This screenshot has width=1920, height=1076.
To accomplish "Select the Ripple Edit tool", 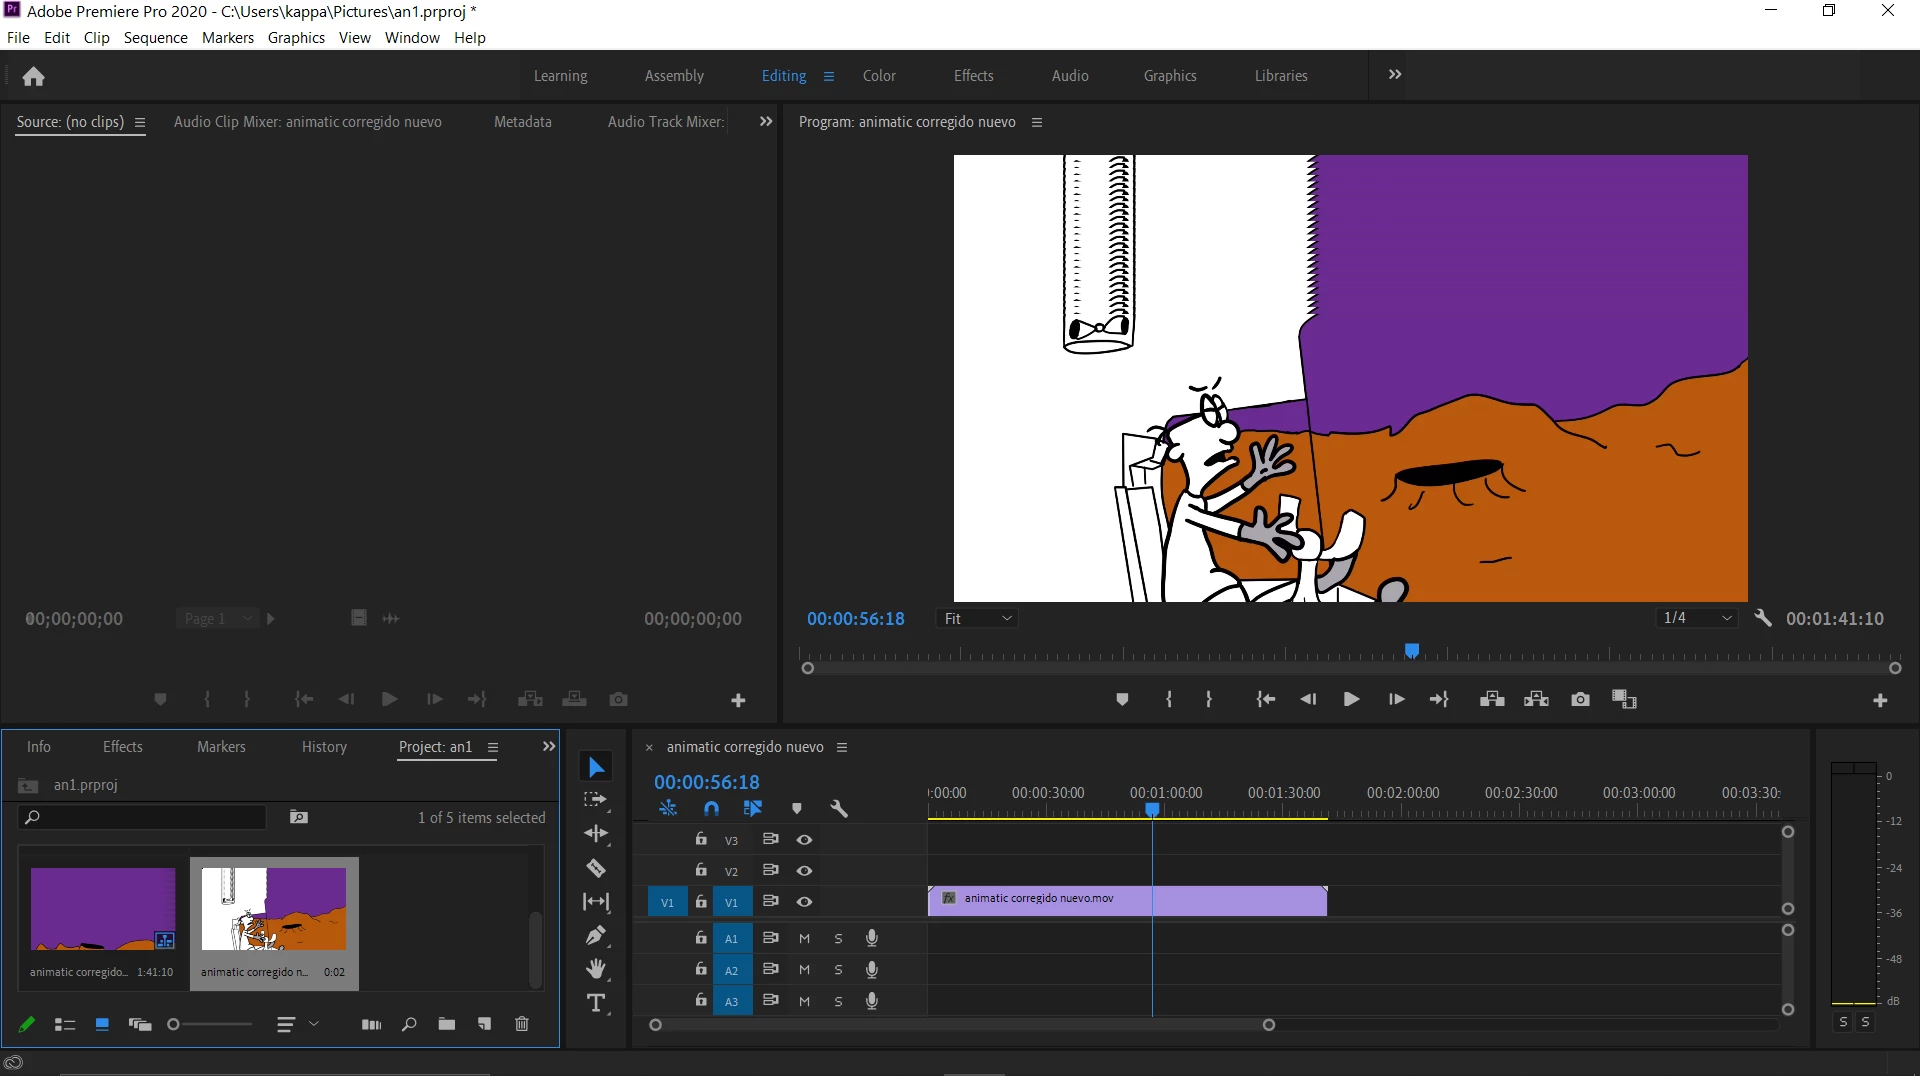I will click(x=596, y=834).
